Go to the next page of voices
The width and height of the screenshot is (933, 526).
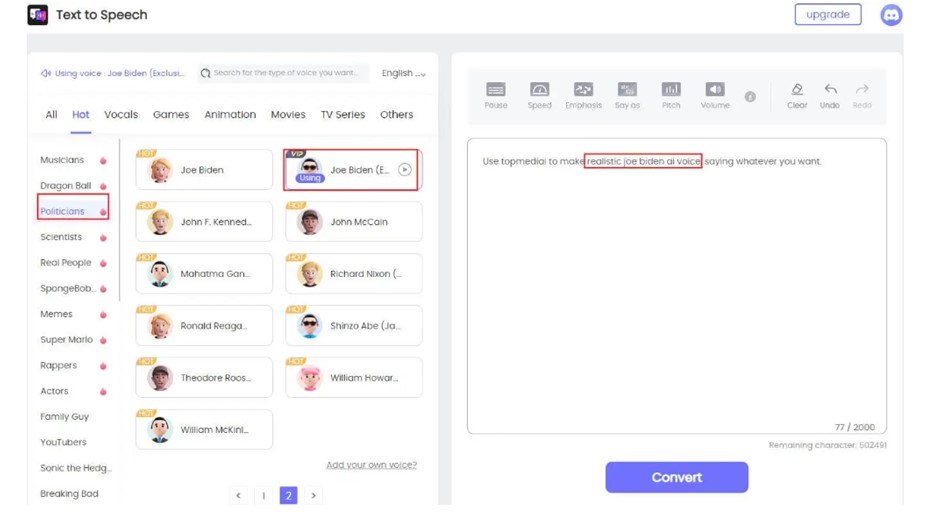pos(313,495)
